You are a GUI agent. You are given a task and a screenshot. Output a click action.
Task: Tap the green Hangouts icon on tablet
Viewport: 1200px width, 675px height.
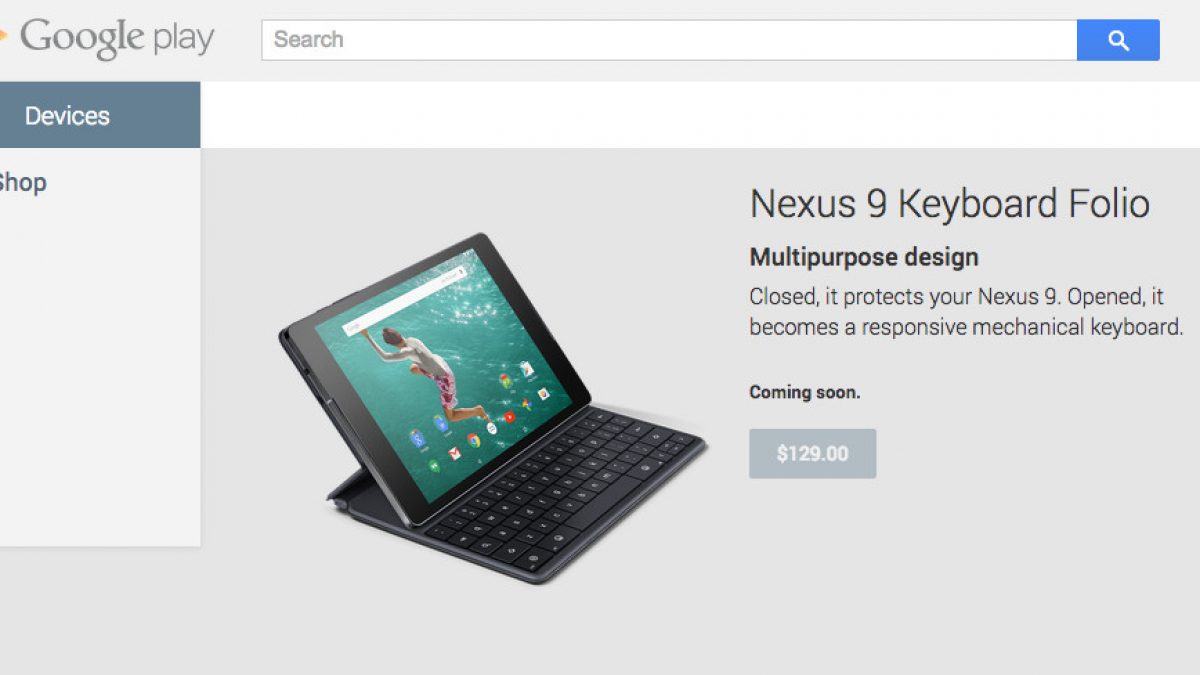point(434,465)
